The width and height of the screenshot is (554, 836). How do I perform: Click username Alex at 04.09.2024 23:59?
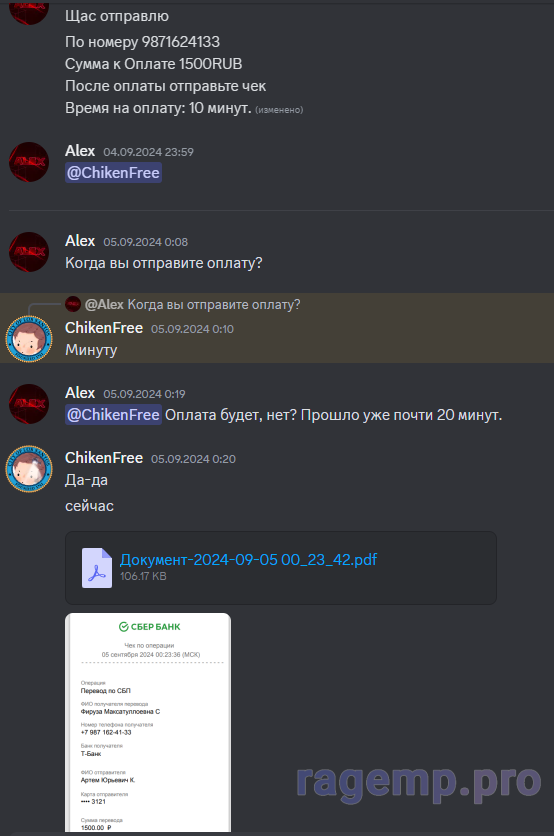coord(80,151)
